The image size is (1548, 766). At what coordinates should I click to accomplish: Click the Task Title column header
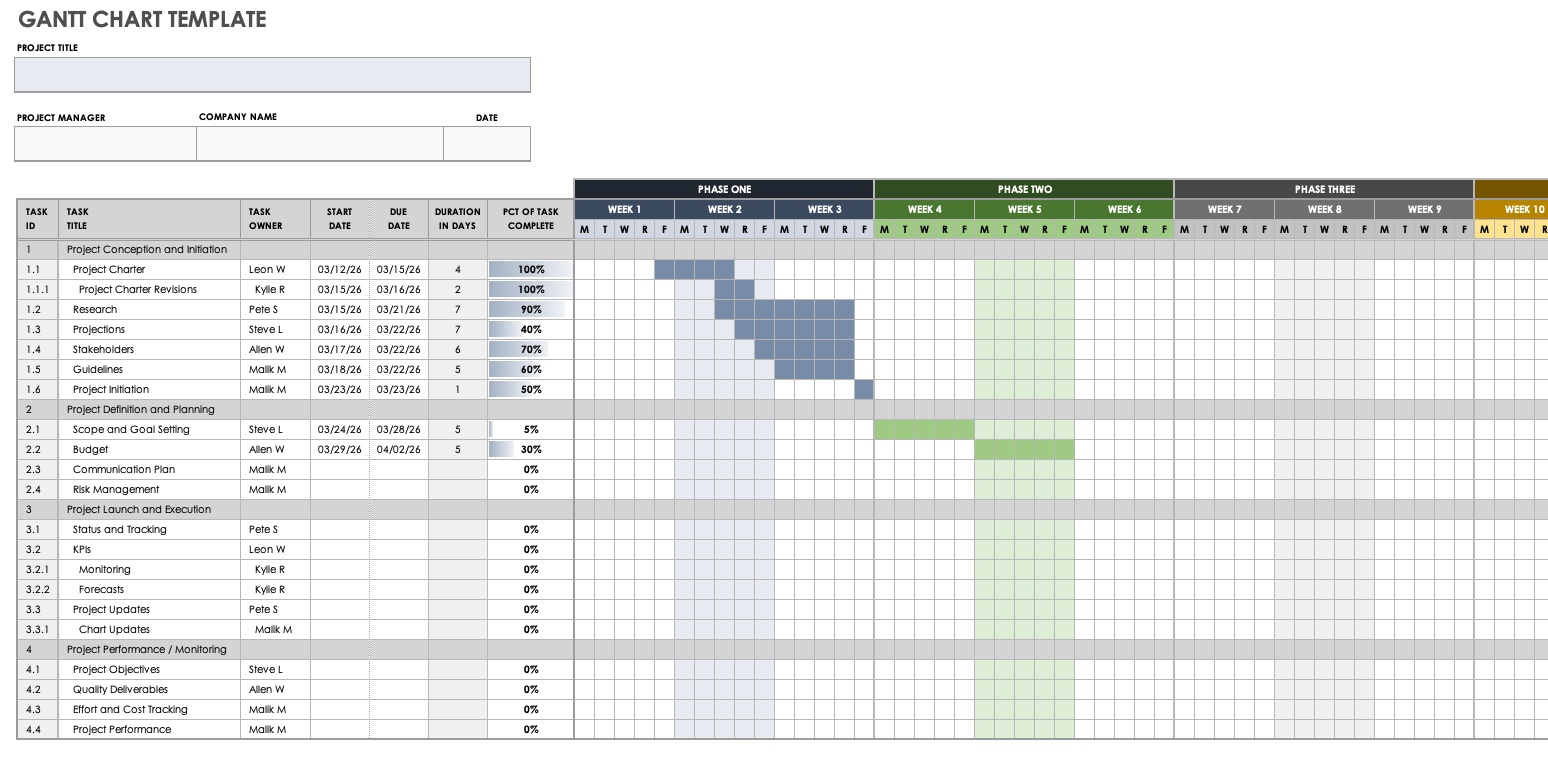(150, 219)
